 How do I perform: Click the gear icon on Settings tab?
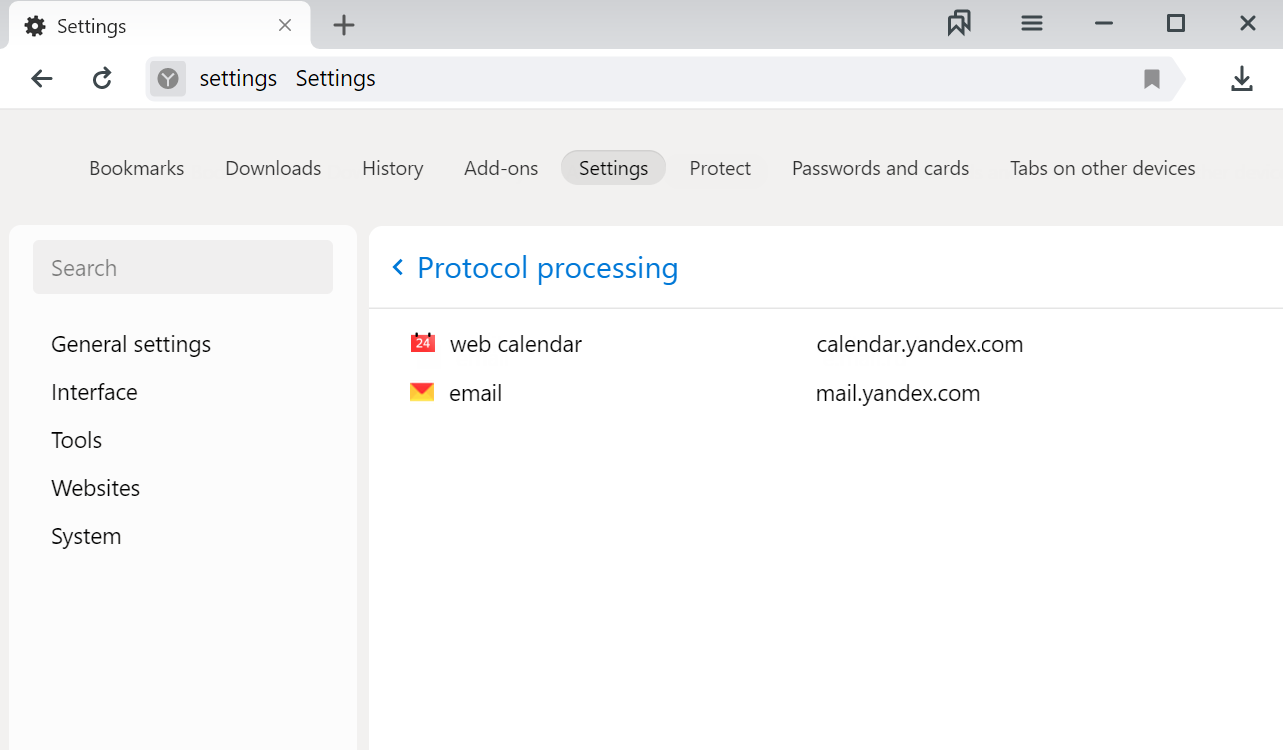click(x=35, y=26)
